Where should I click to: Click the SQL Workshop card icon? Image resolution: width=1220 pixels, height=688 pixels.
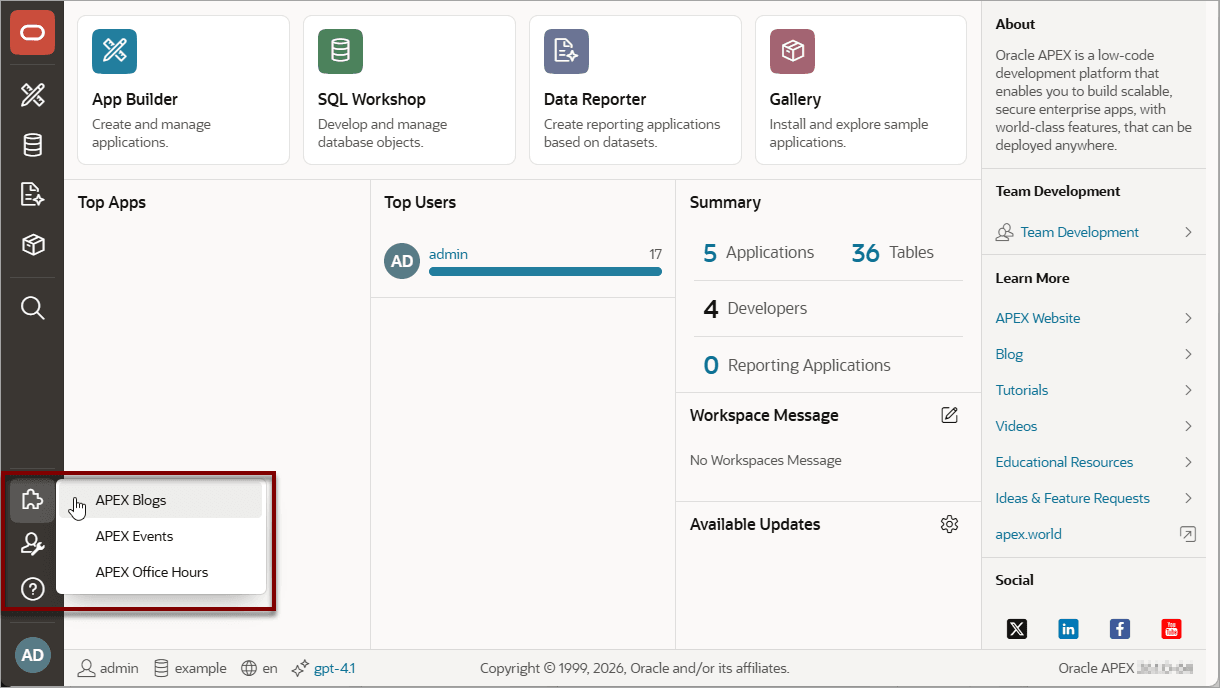click(340, 51)
